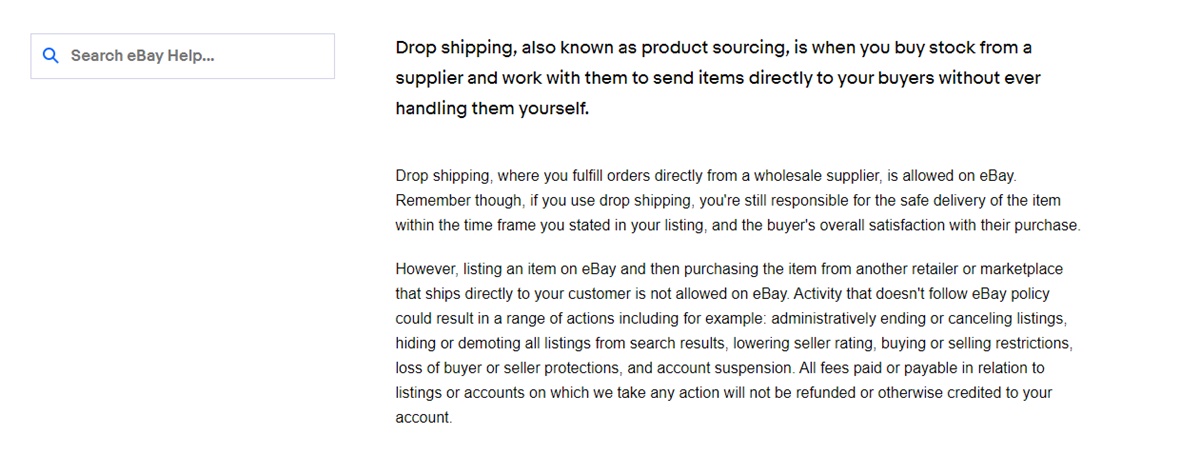Select paragraph starting "Drop shipping, where you fulfill"
Image resolution: width=1200 pixels, height=474 pixels.
coord(738,200)
